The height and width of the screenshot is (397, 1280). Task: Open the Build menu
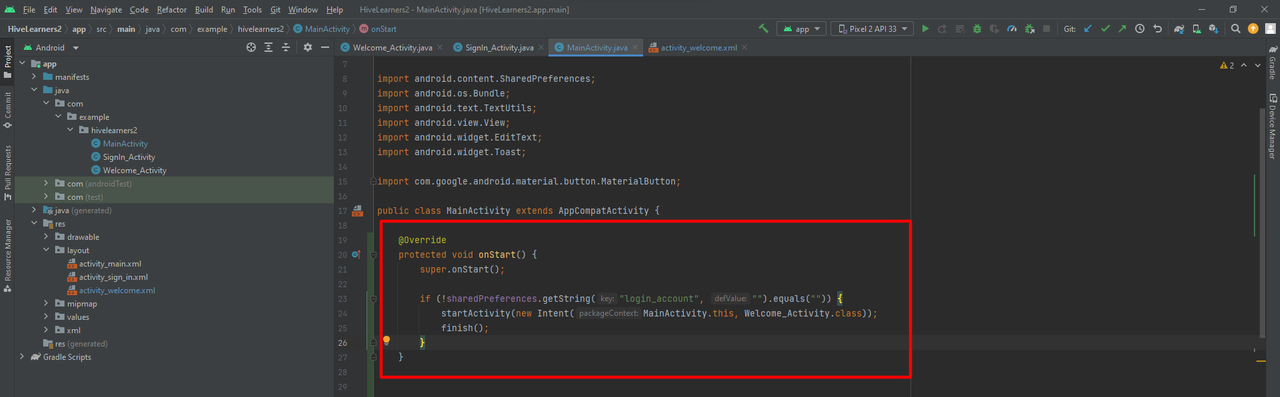[204, 9]
